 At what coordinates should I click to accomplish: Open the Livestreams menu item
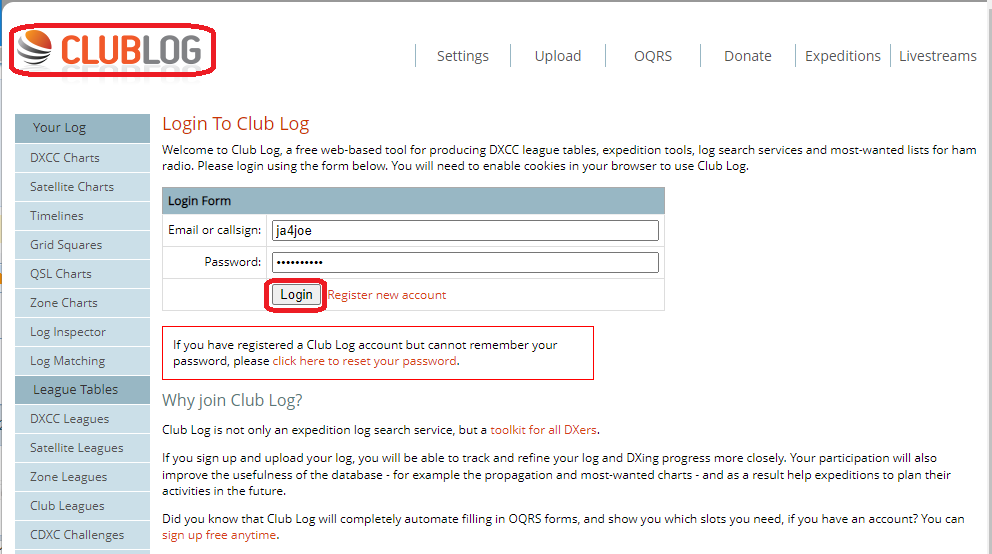click(938, 56)
